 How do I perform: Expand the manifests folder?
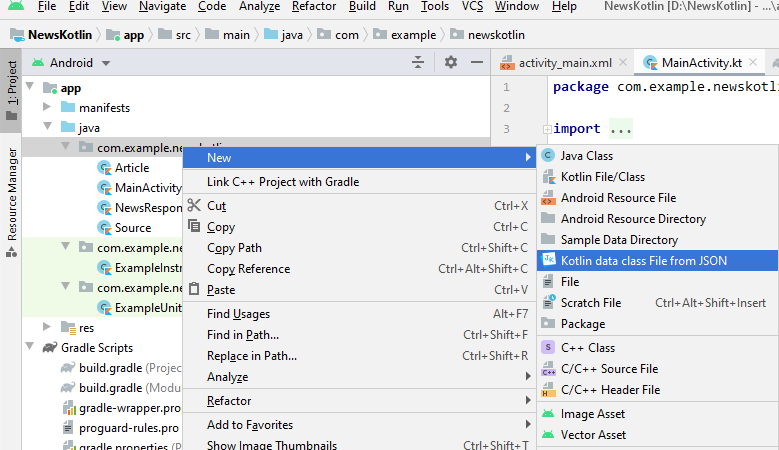(x=47, y=107)
